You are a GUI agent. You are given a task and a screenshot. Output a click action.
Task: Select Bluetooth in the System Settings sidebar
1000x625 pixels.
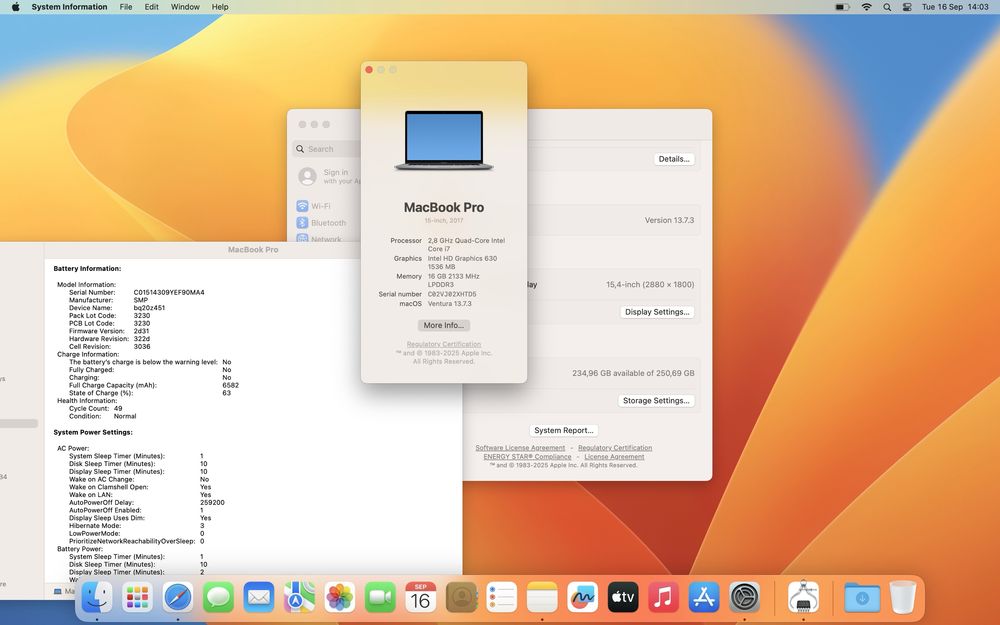pyautogui.click(x=321, y=223)
